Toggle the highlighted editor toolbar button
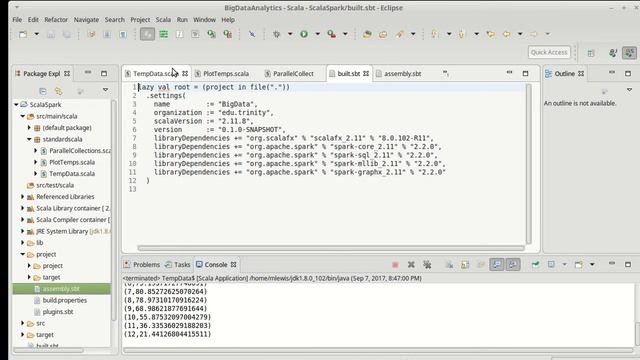Viewport: 640px width, 360px height. 147,34
